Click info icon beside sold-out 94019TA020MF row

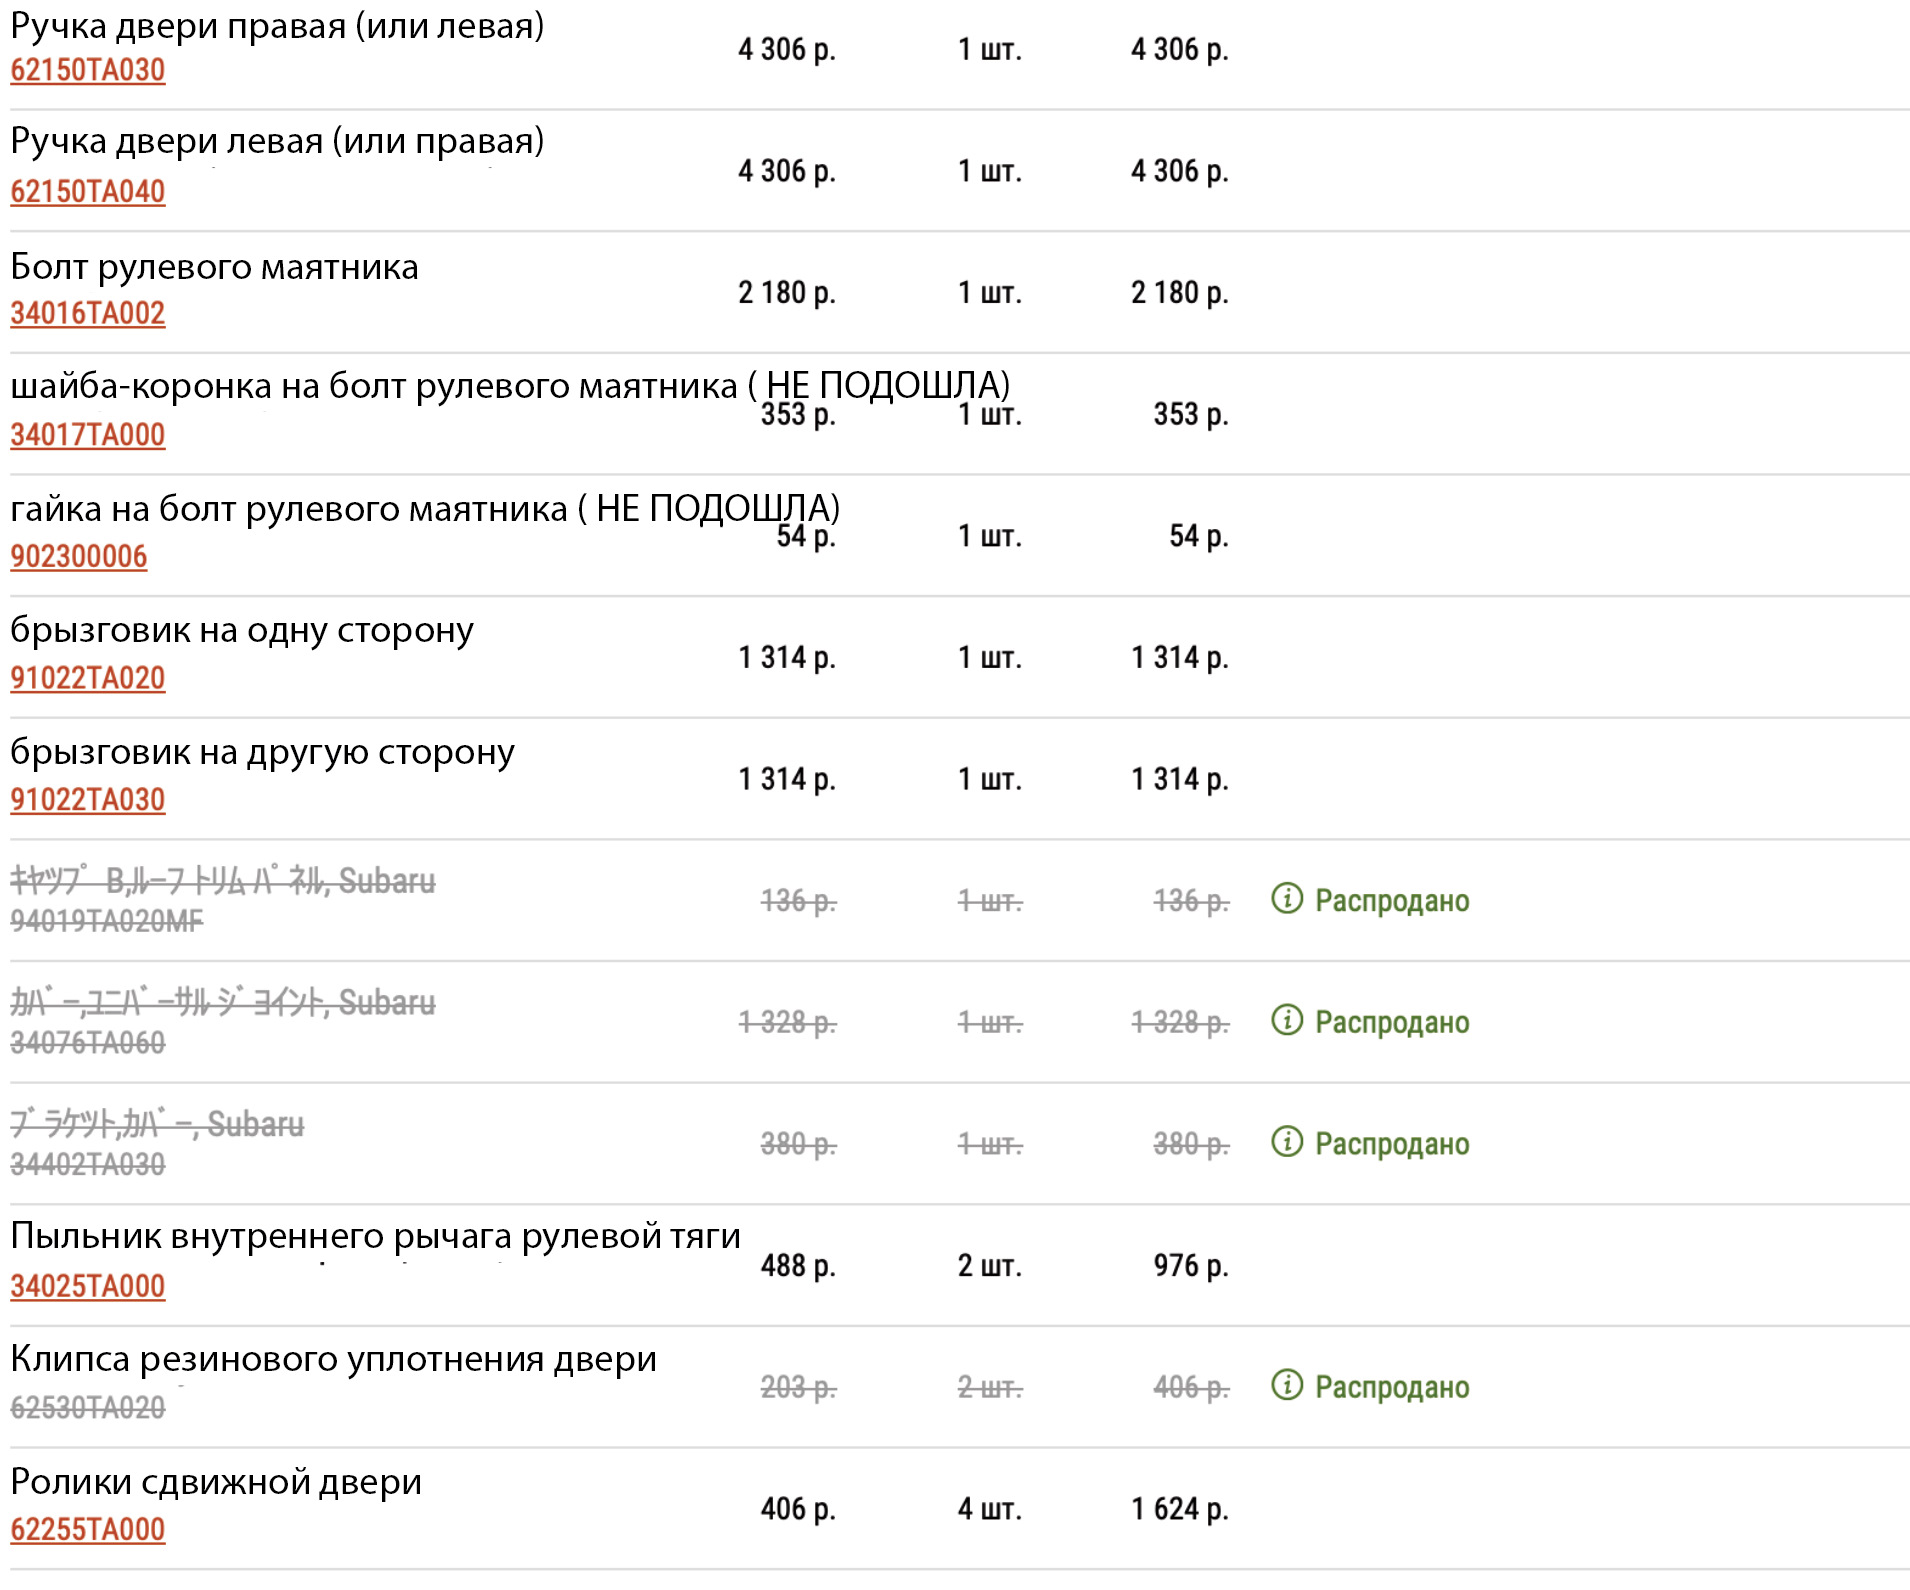1286,899
